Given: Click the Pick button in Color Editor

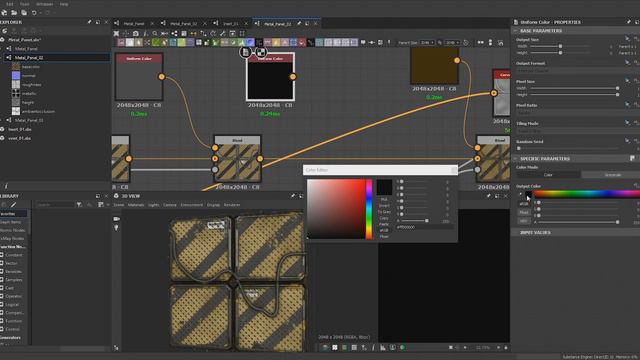Looking at the screenshot, I should tap(384, 200).
